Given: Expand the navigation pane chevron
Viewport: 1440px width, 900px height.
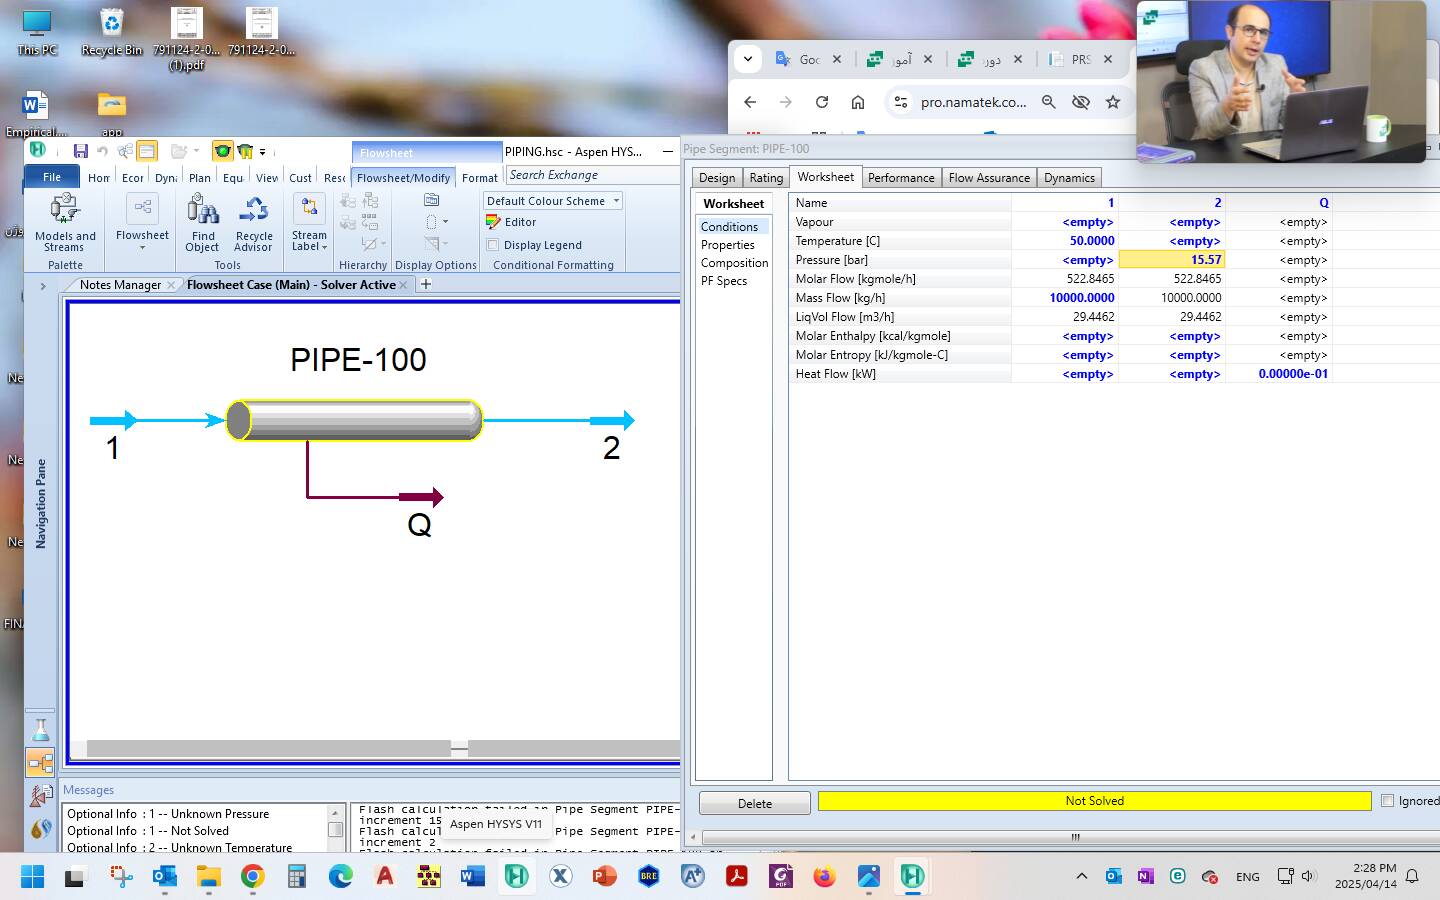Looking at the screenshot, I should [x=43, y=286].
